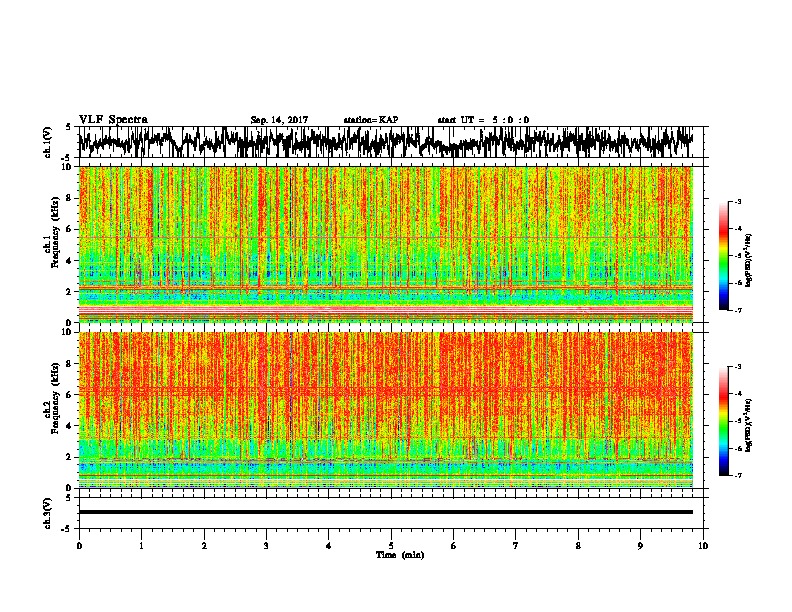Viewport: 792px width, 612px height.
Task: Click time axis tick label "9"
Action: pyautogui.click(x=640, y=546)
